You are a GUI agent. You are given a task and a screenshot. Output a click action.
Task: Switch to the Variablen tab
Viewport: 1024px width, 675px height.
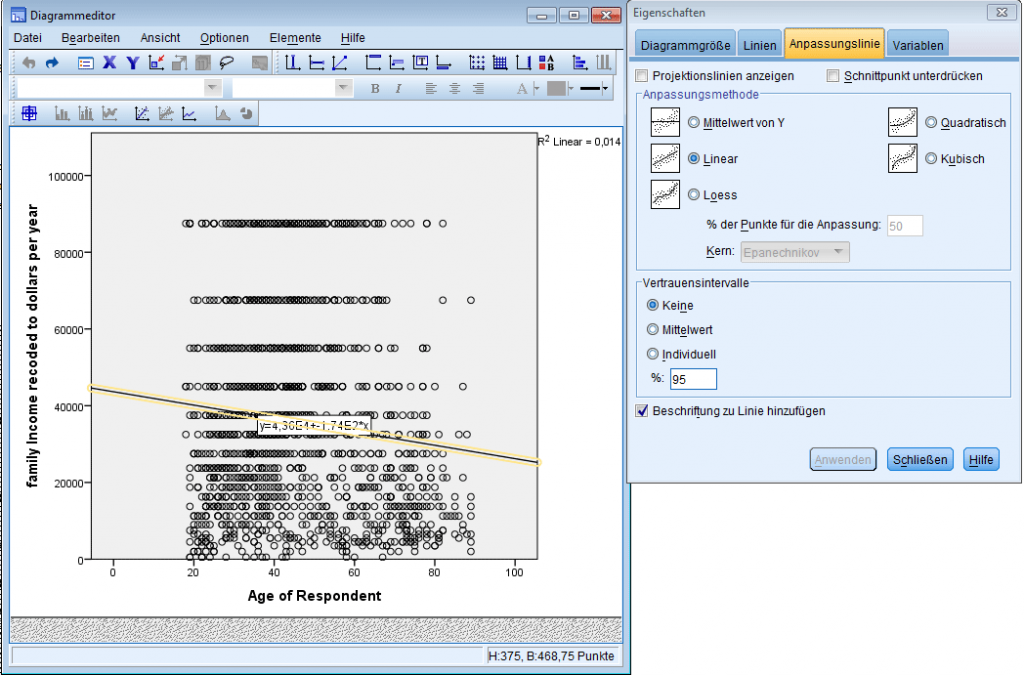(918, 43)
